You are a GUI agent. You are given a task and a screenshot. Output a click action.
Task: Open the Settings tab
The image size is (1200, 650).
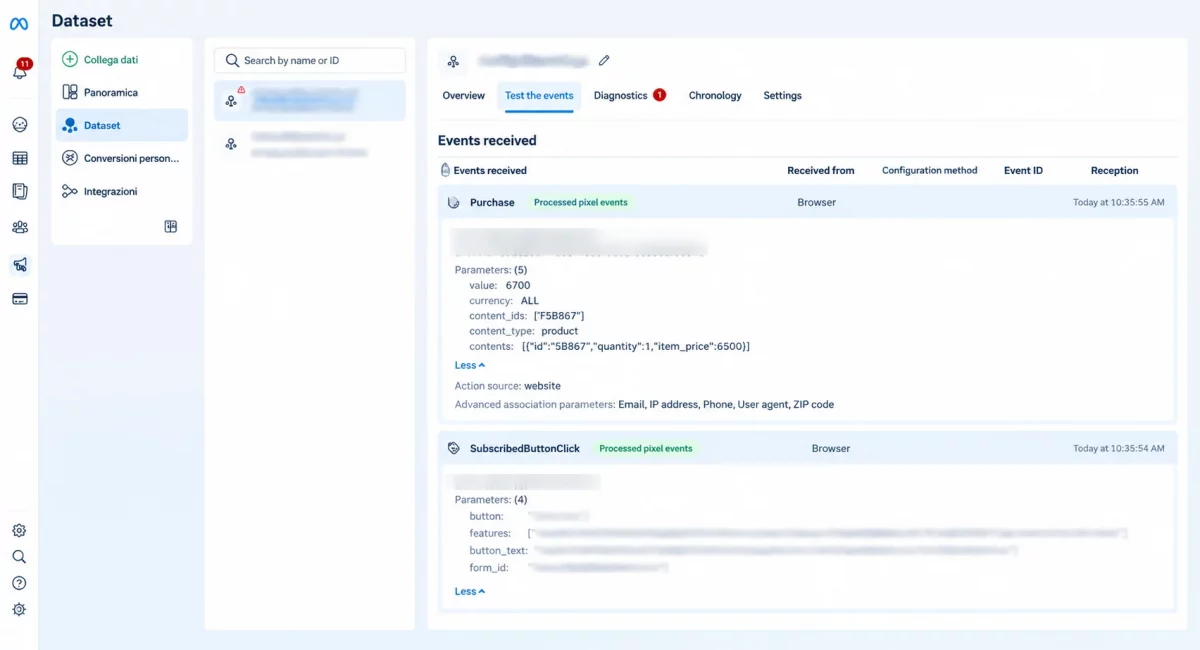(x=782, y=96)
